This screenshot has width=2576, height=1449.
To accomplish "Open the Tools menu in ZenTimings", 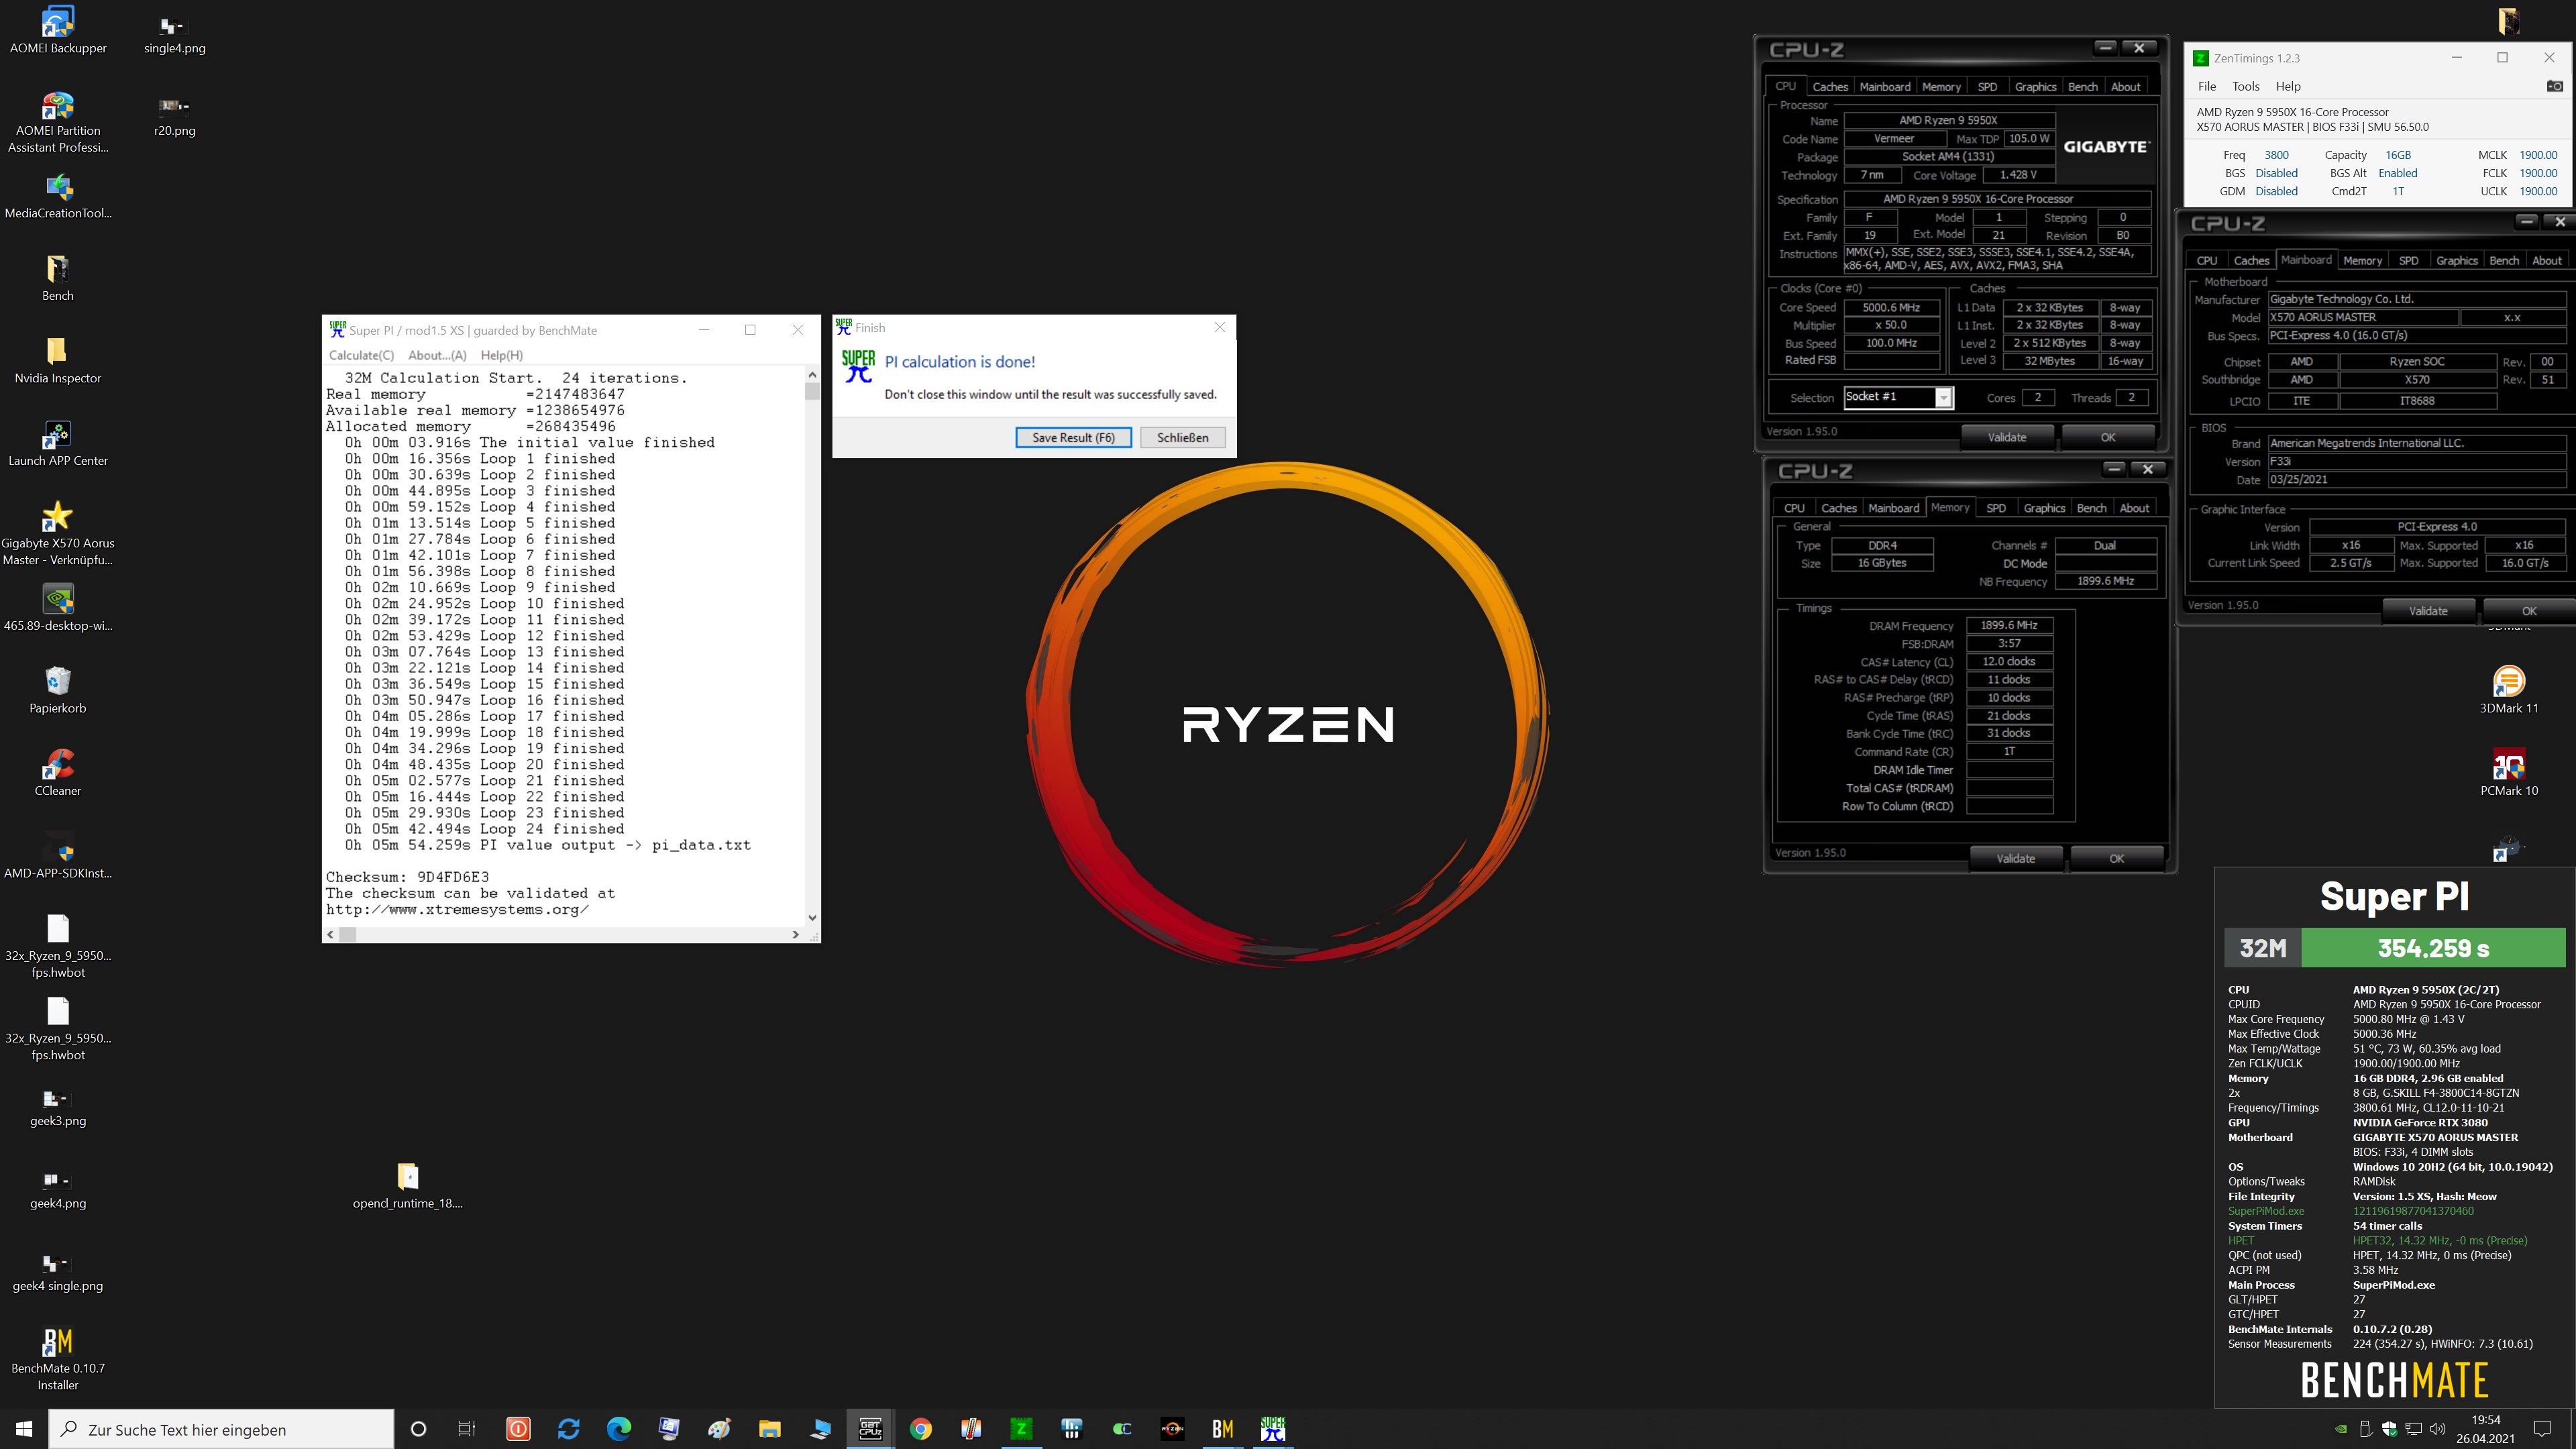I will 2246,86.
